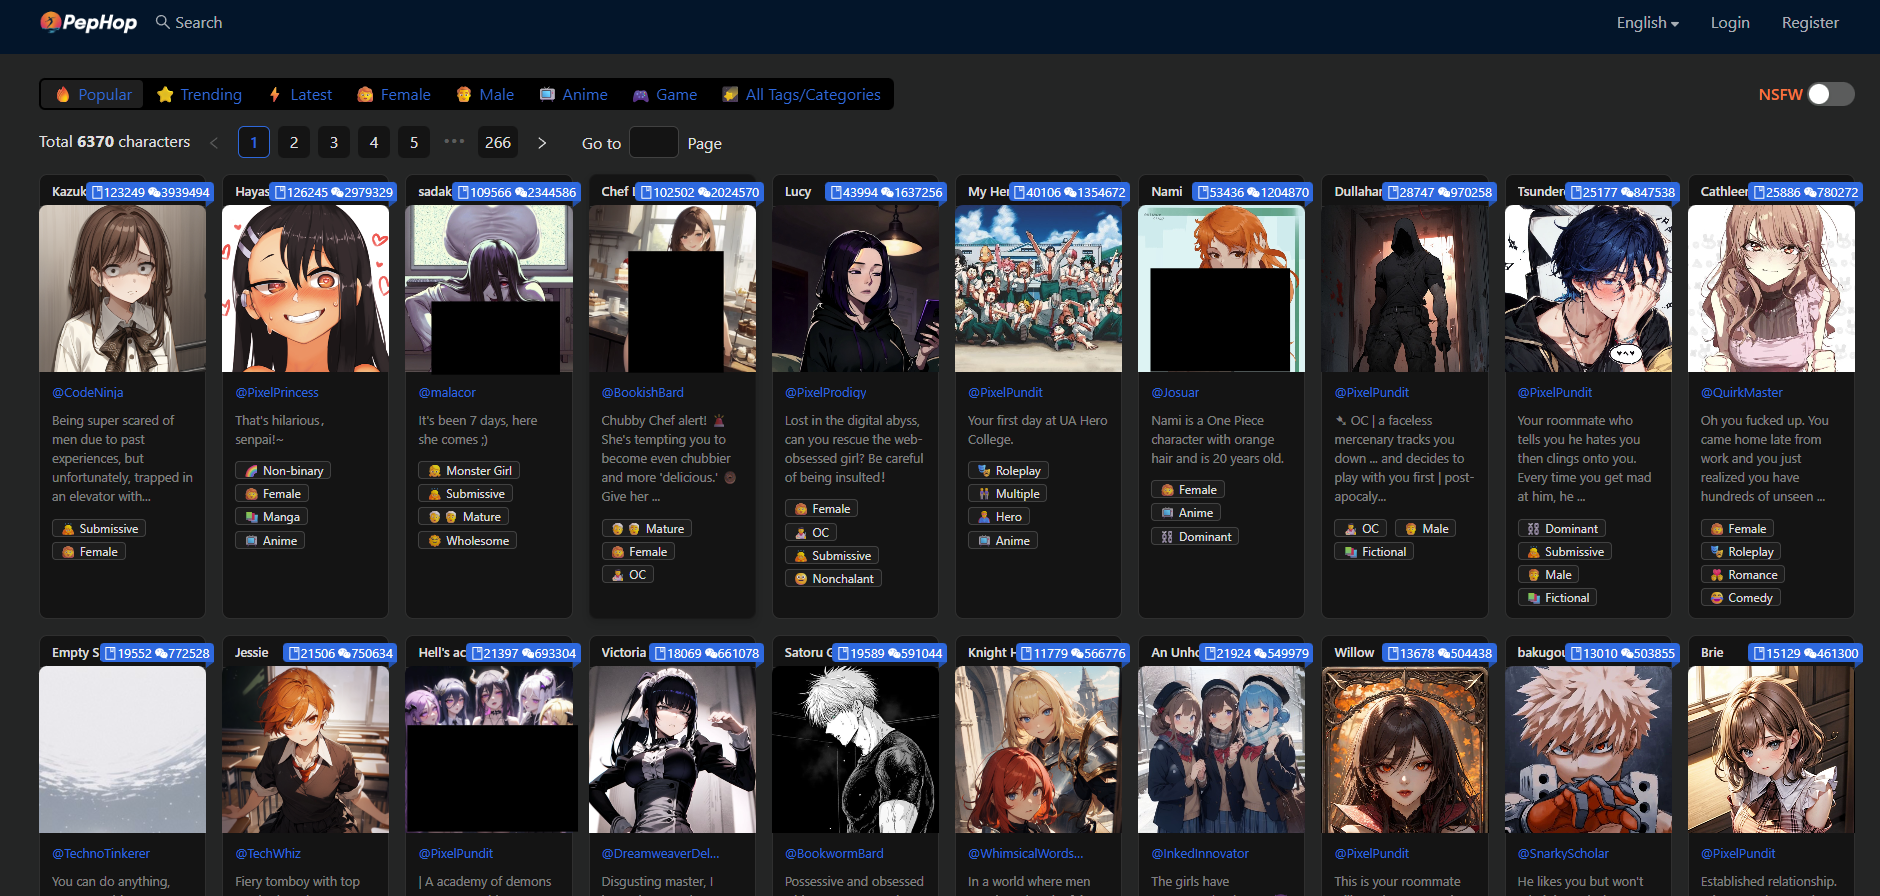The width and height of the screenshot is (1880, 896).
Task: Click the Monster Girl tag on sadako card
Action: click(469, 471)
